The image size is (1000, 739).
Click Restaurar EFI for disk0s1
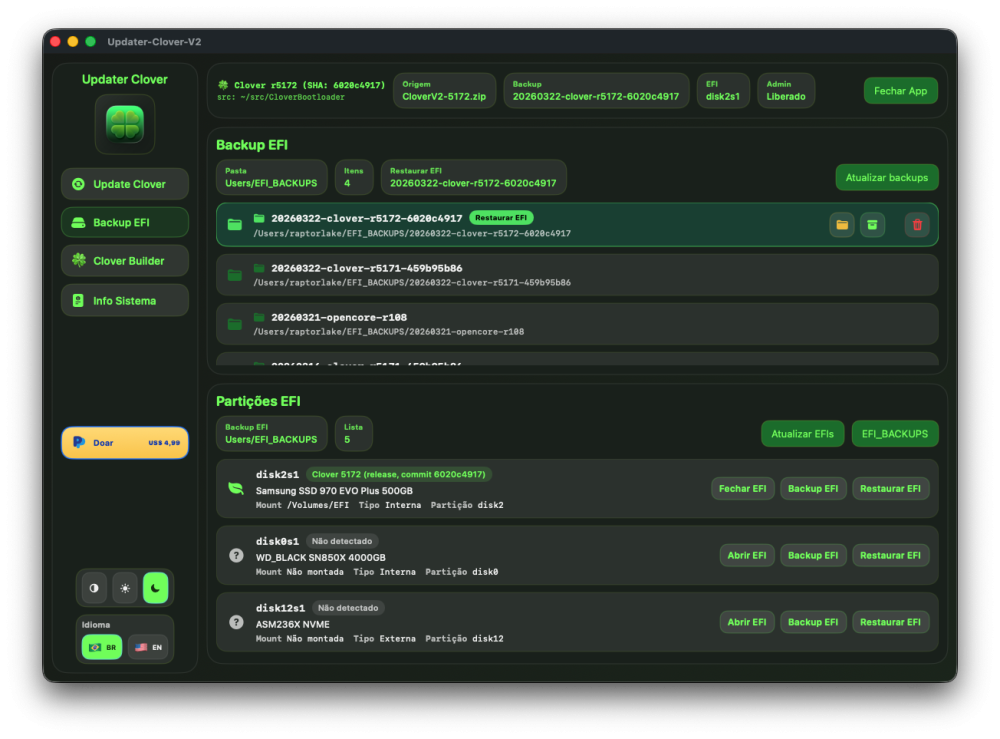890,555
